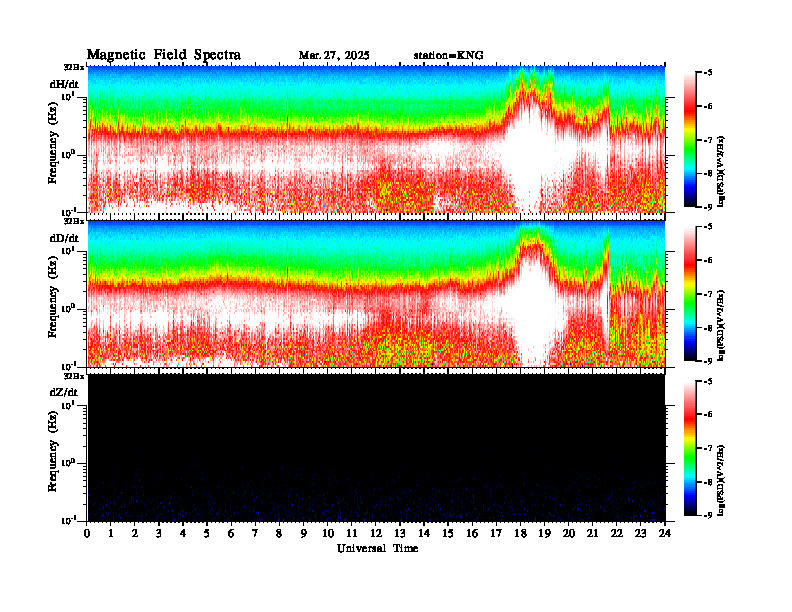Click the dH/dt spectrogram plot area
792x612 pixels.
click(x=376, y=139)
